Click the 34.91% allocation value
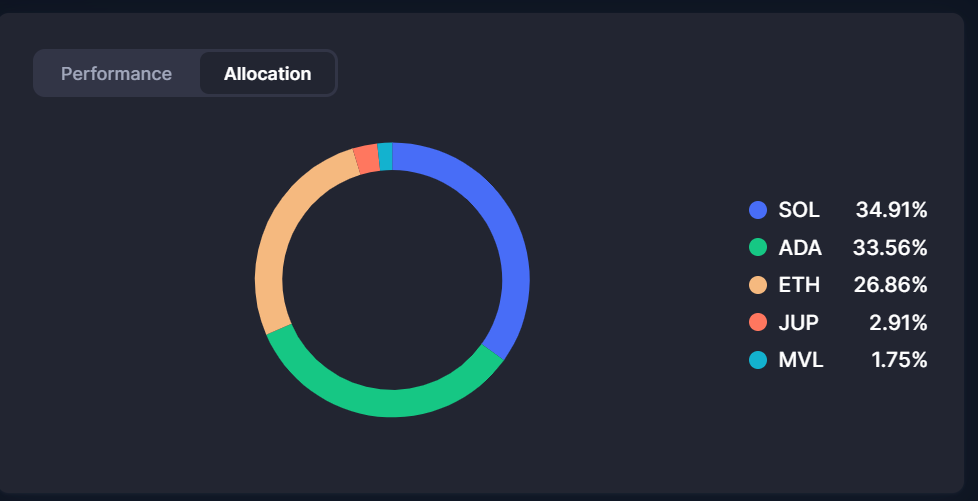 [891, 210]
